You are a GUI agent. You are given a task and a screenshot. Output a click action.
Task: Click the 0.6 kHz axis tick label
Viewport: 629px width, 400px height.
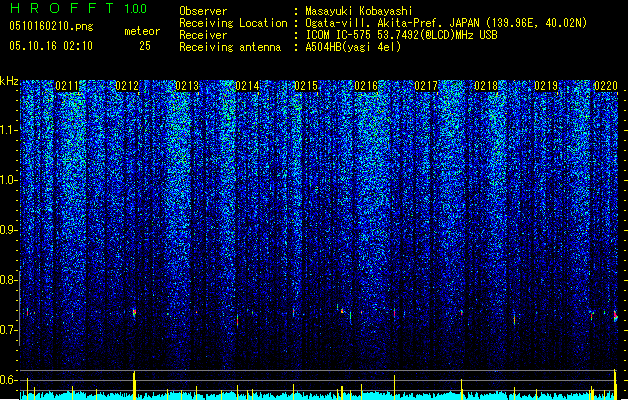point(8,380)
